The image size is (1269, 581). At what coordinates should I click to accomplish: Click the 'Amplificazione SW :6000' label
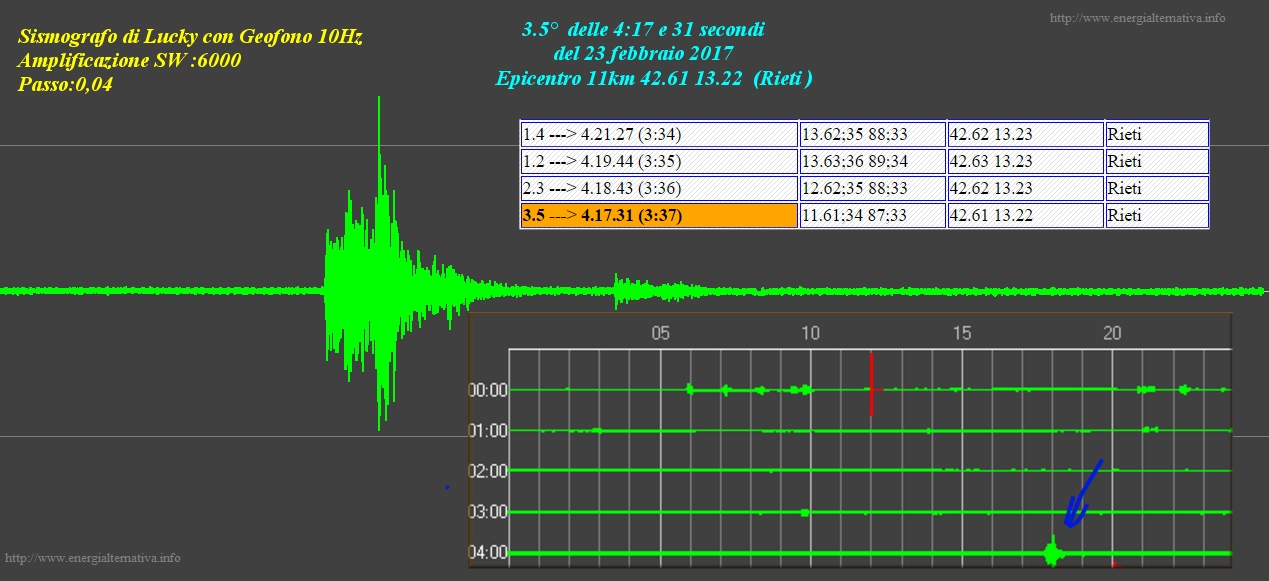pos(129,61)
